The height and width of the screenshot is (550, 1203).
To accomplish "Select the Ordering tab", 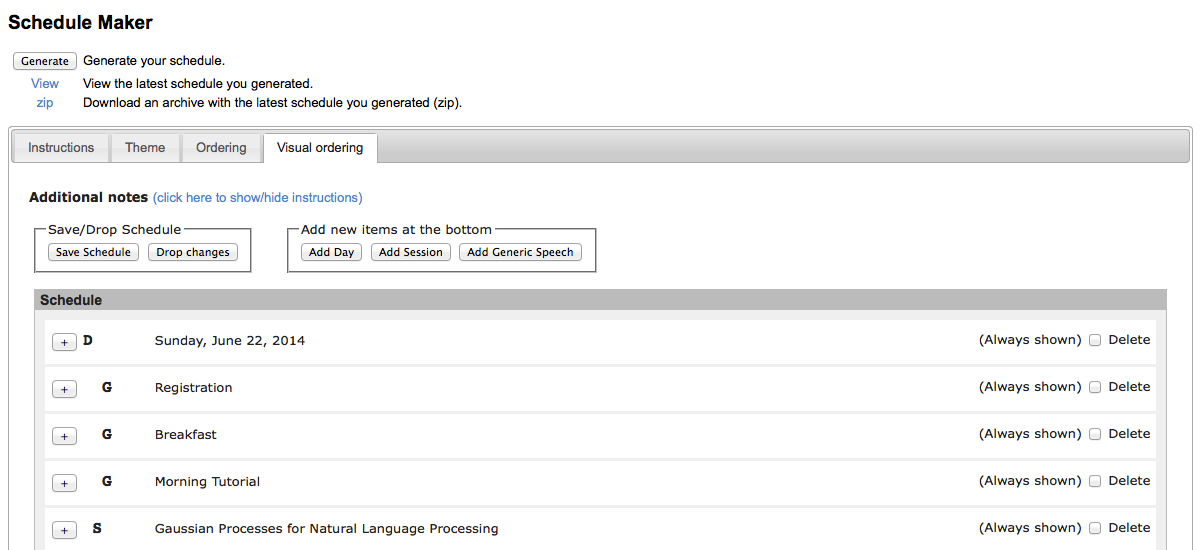I will [221, 148].
